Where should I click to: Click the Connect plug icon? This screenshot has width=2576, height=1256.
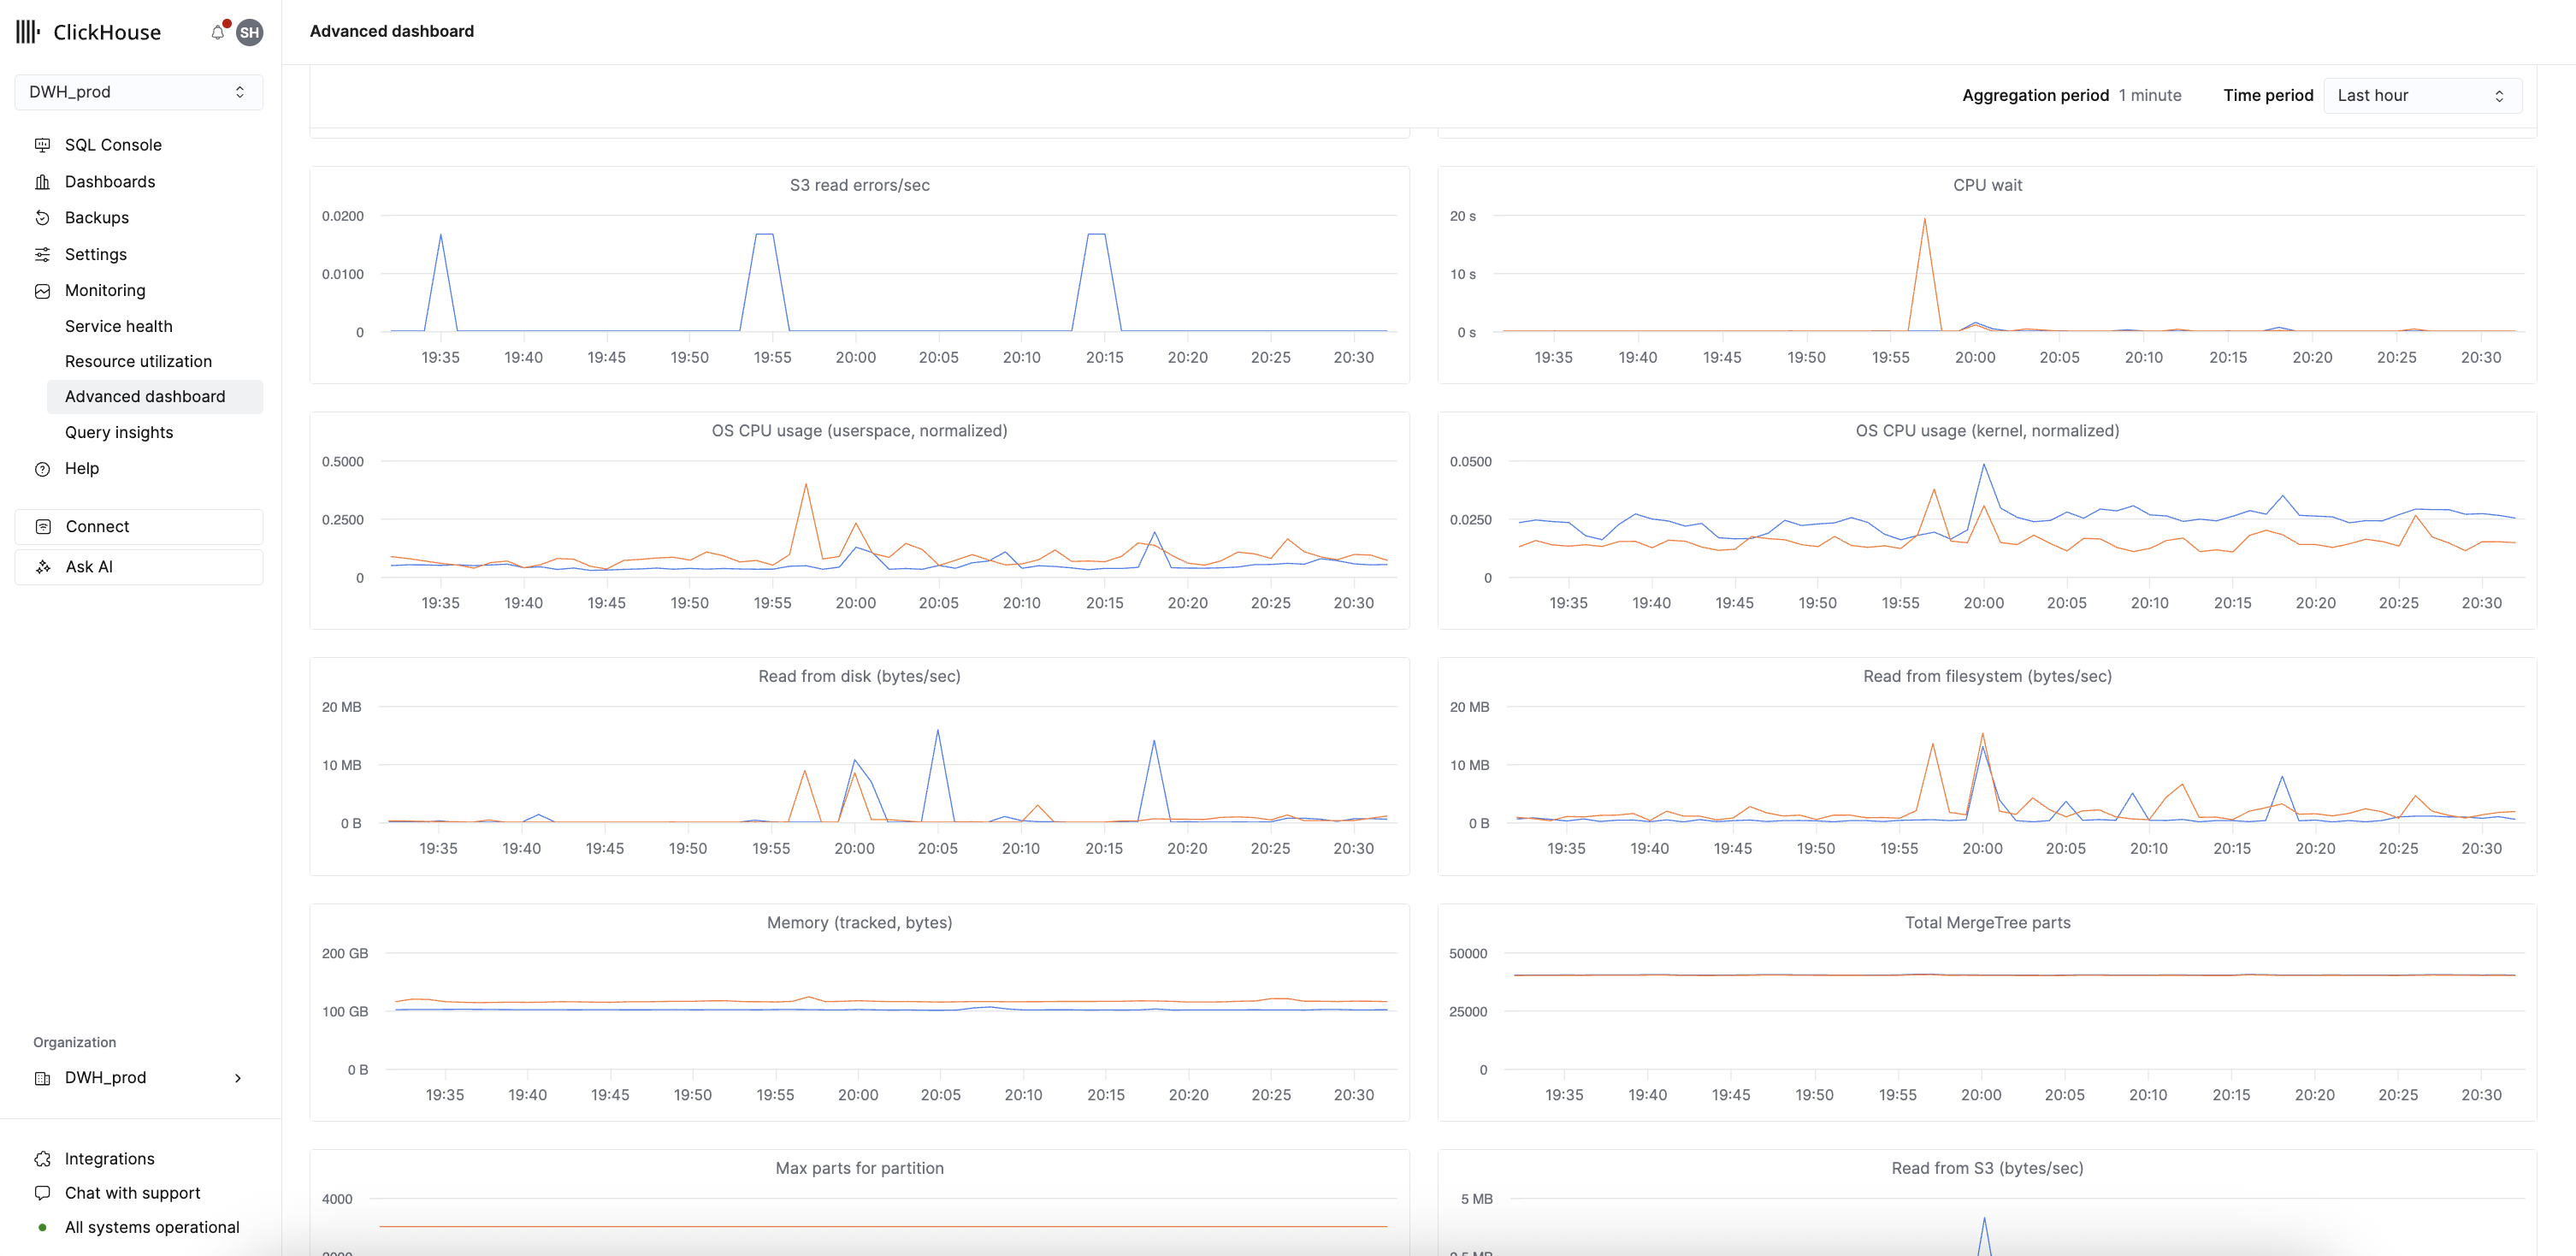click(x=41, y=526)
